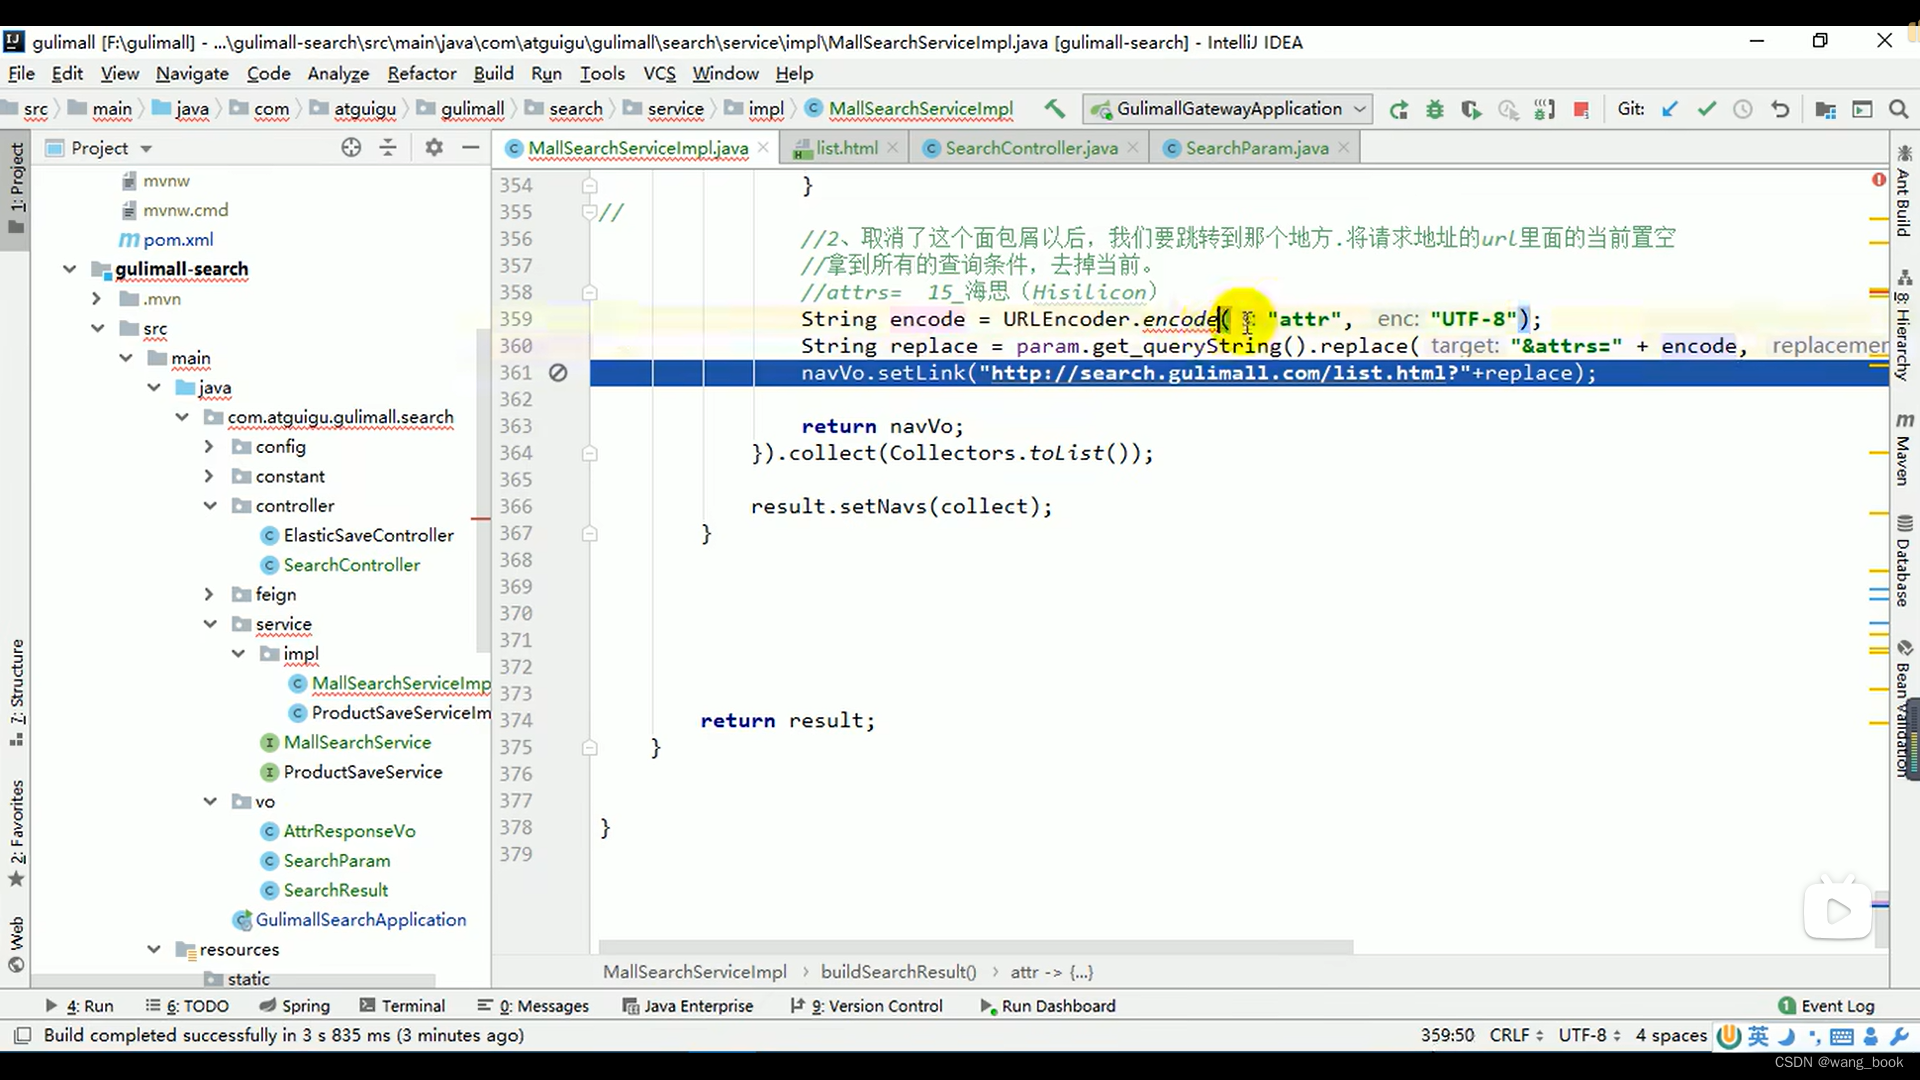
Task: Open the Ant Build side panel
Action: [1904, 191]
